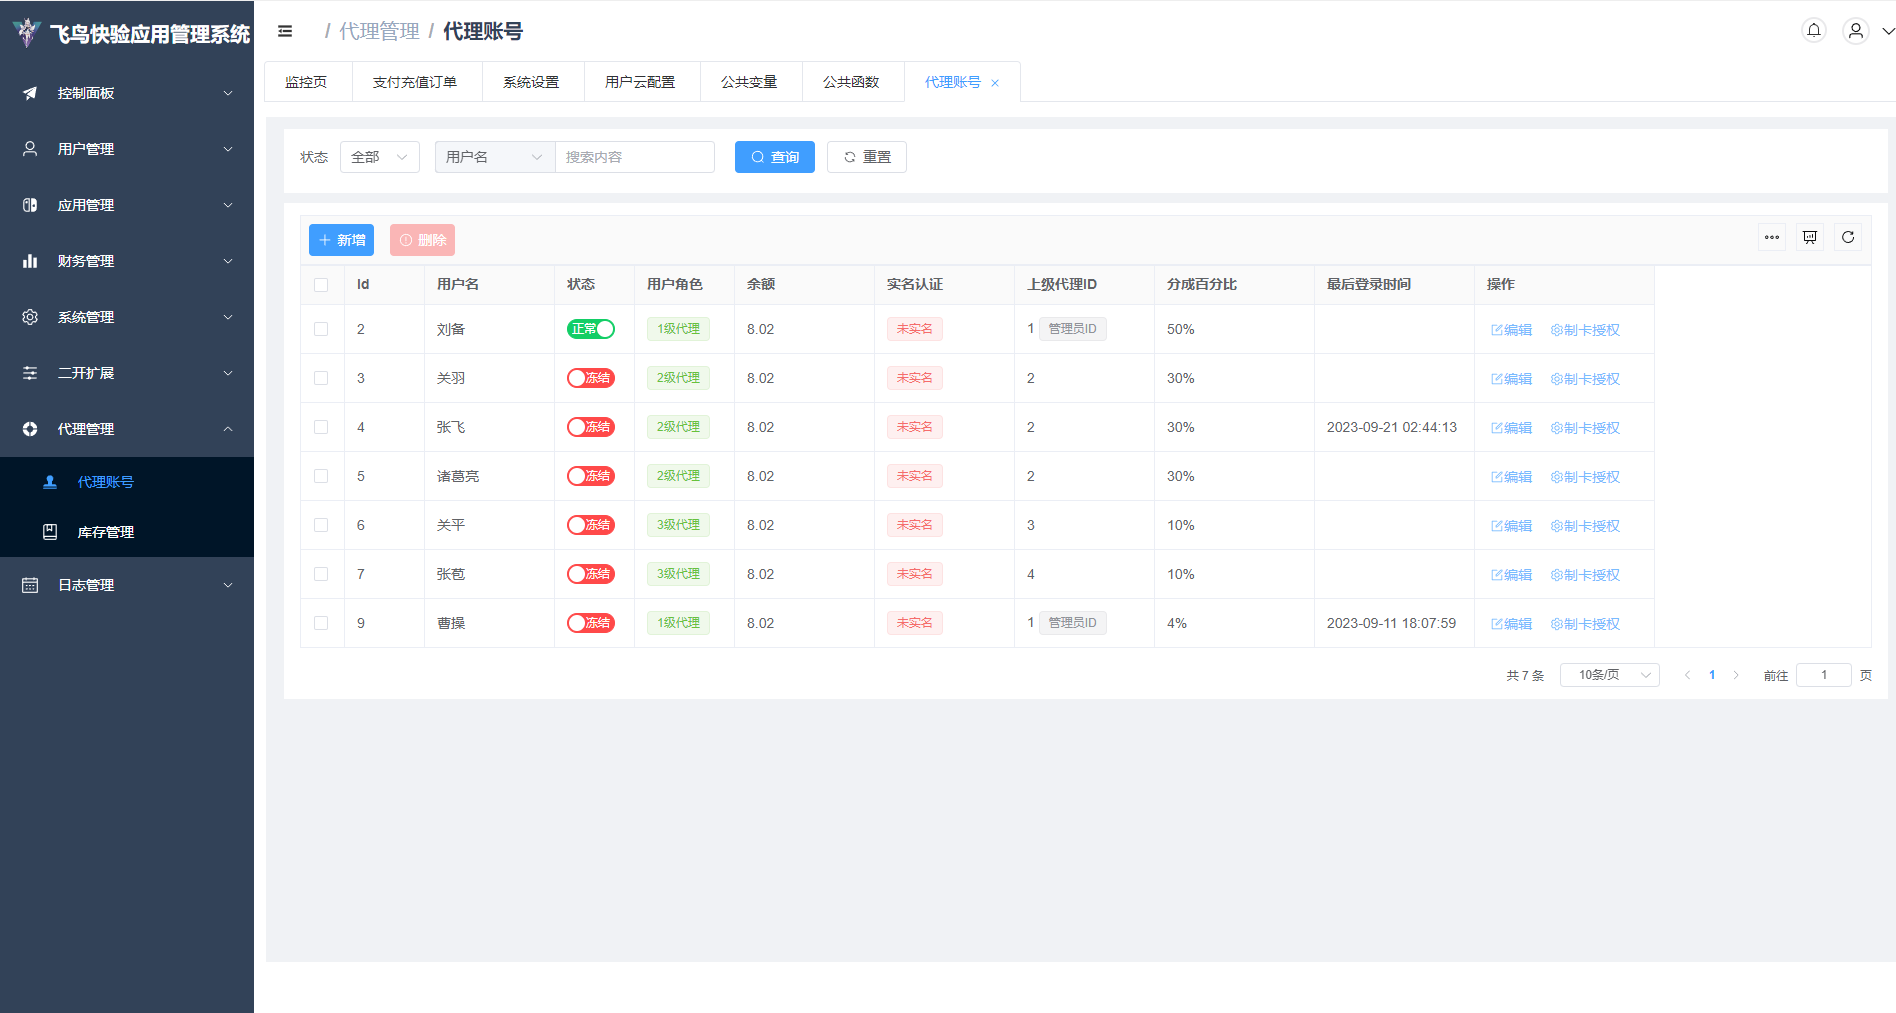Open the user avatar menu
The image size is (1896, 1013).
[1855, 31]
